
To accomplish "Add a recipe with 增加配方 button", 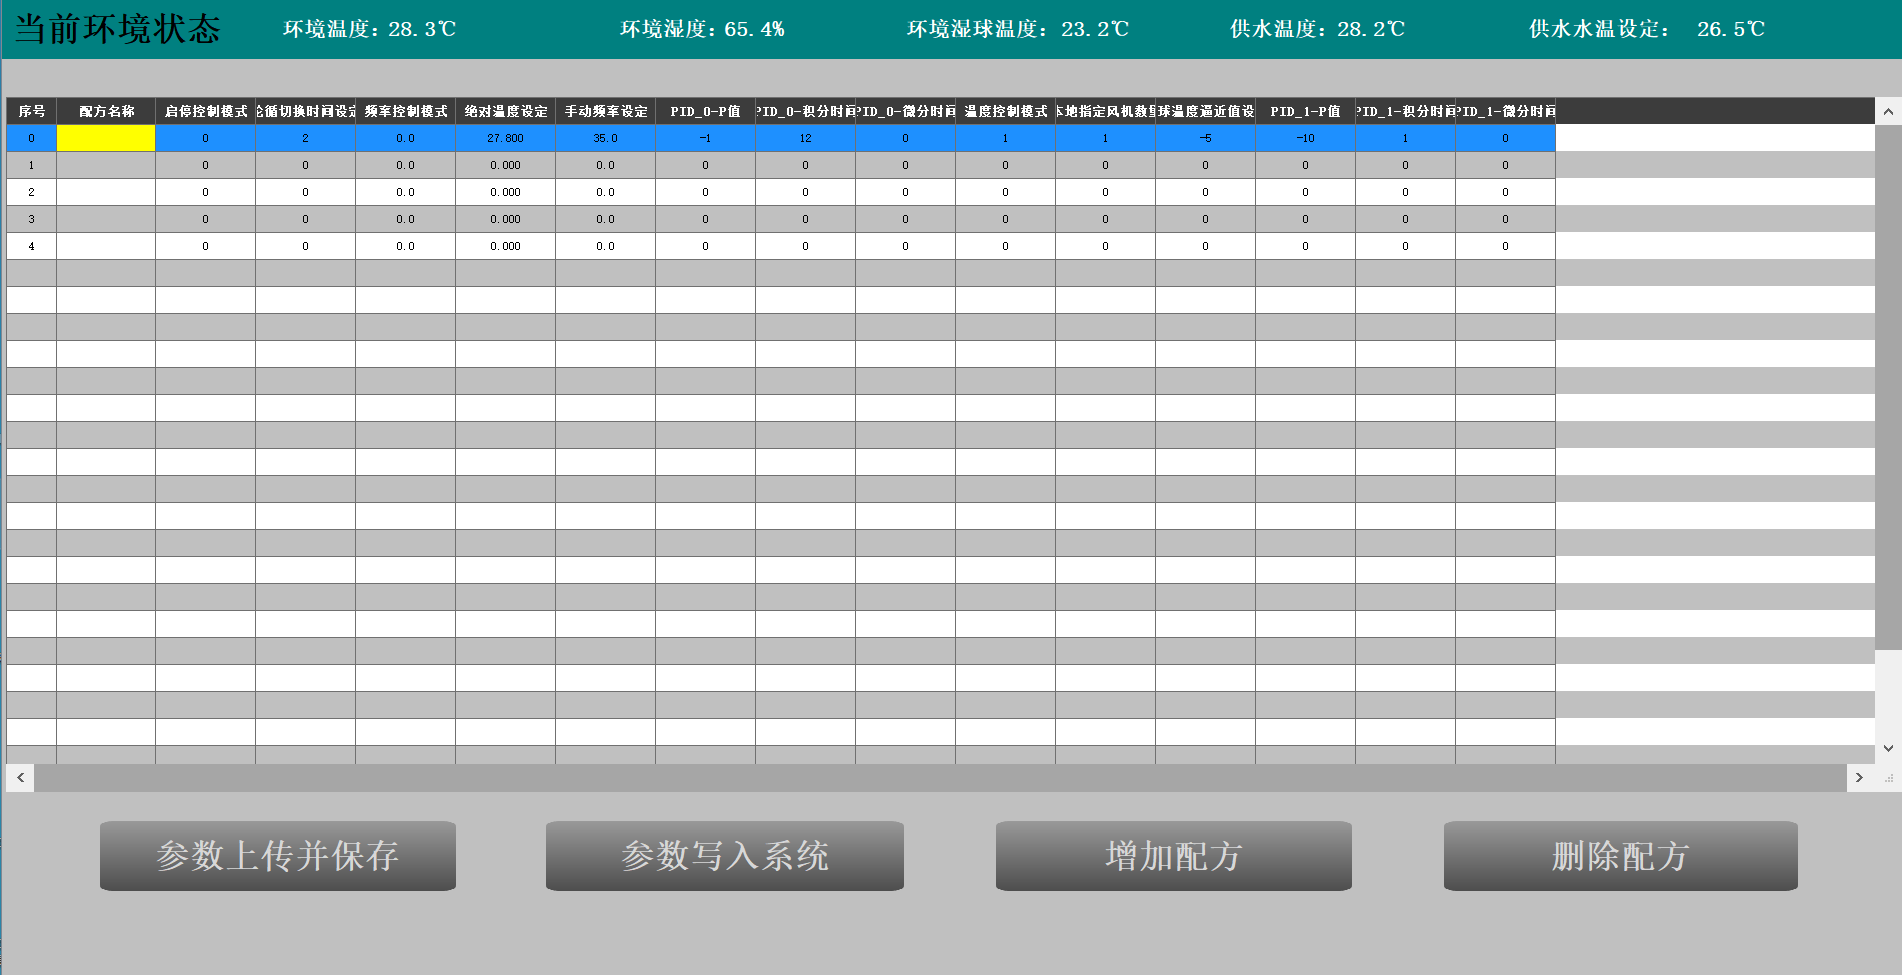I will click(1173, 856).
